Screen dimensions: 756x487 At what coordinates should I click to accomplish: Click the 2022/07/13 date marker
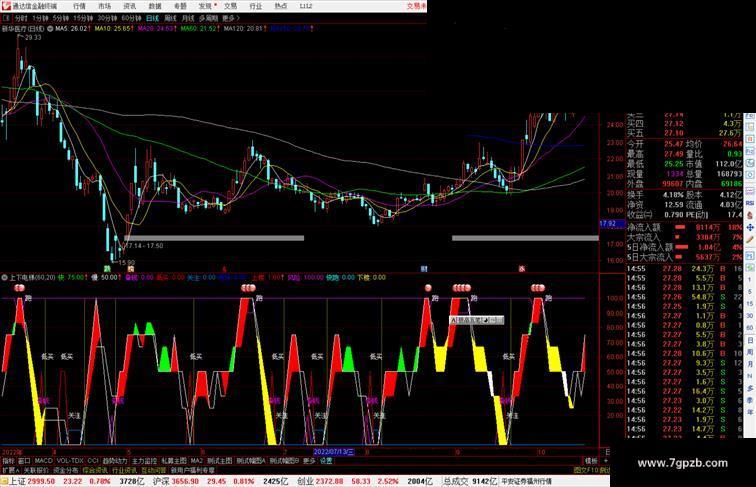tap(334, 452)
